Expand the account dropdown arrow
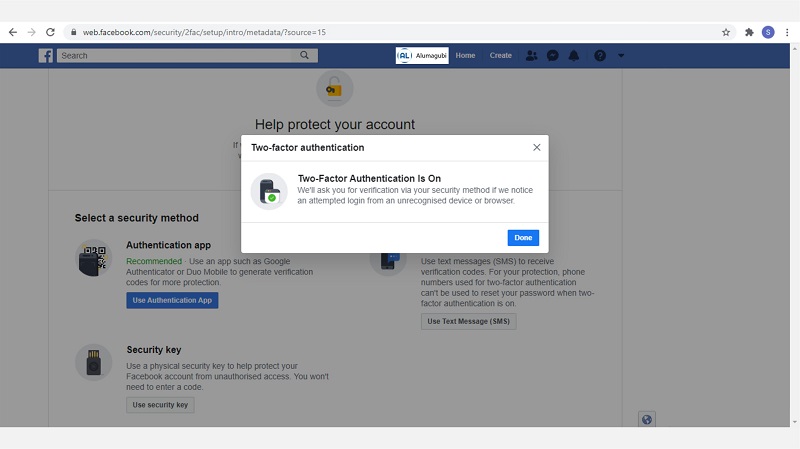 click(621, 56)
